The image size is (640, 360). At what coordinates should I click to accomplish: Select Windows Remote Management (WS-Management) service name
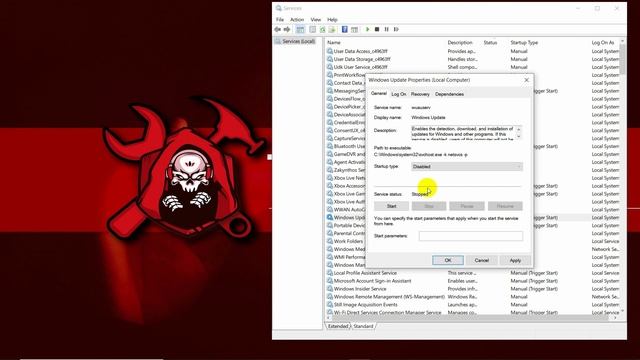[389, 297]
